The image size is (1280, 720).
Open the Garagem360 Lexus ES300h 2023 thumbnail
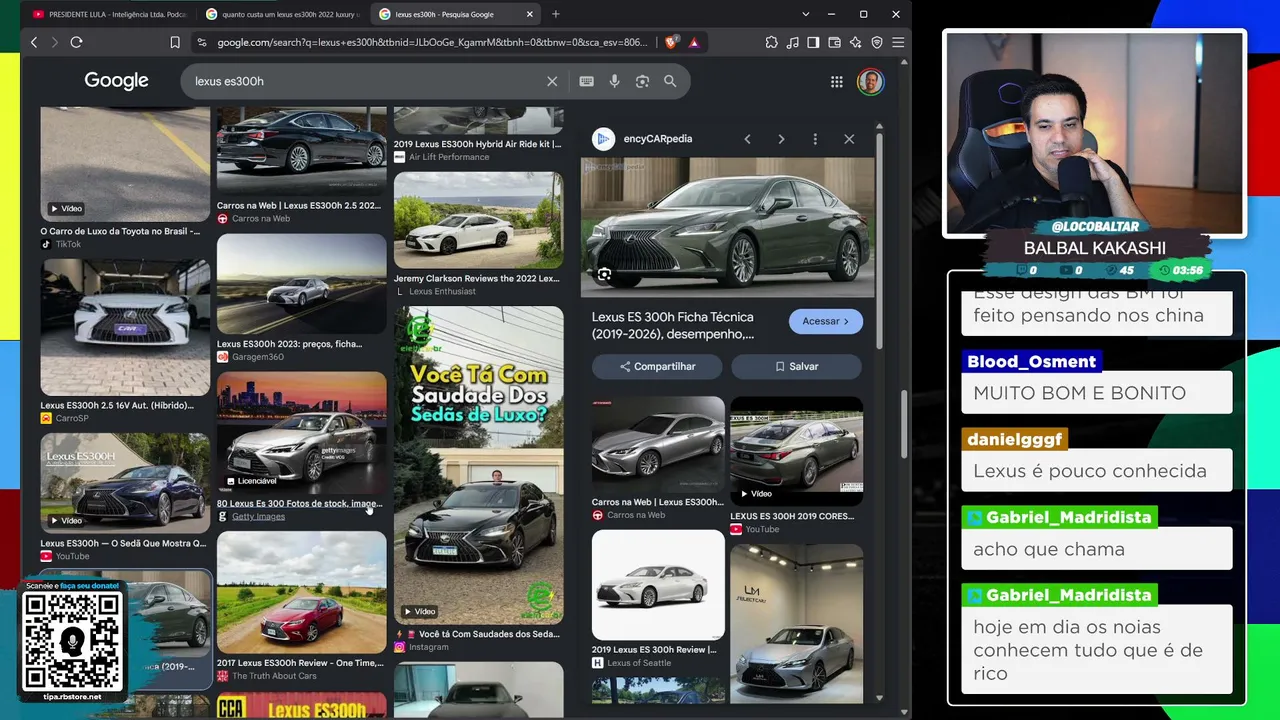[x=301, y=284]
